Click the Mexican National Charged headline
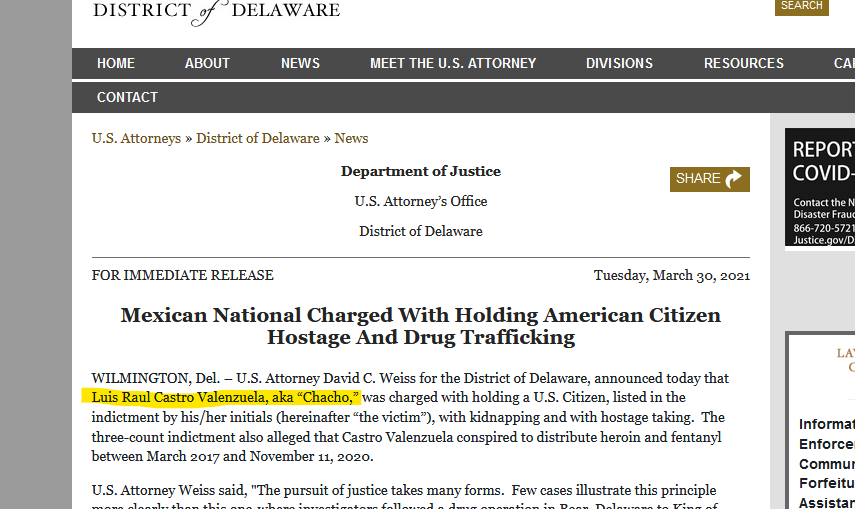The image size is (855, 509). (x=420, y=326)
